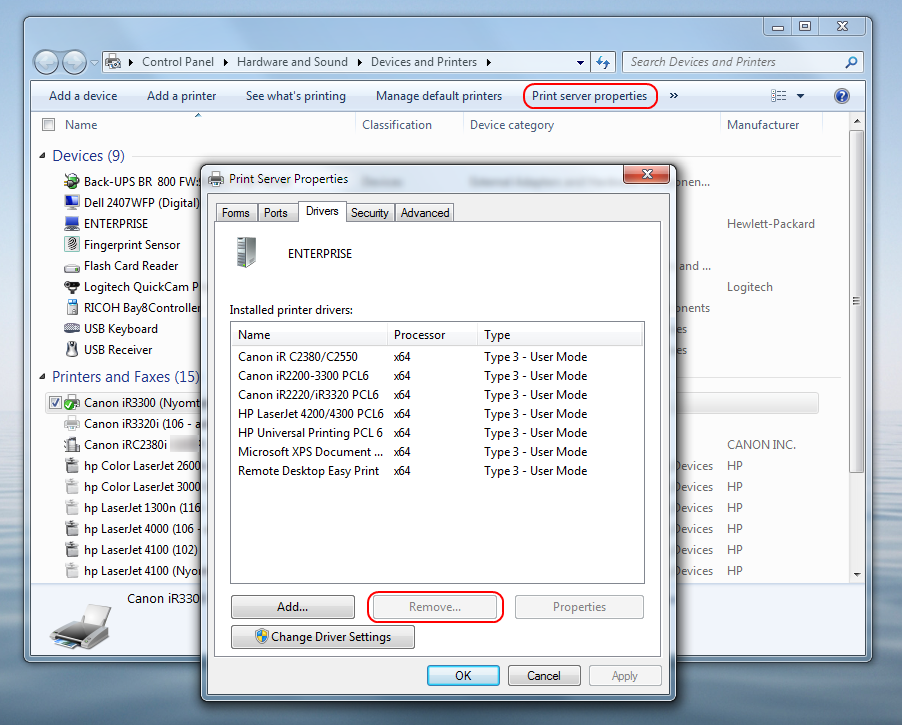Screen dimensions: 902x725
Task: Click the refresh icon beside address bar
Action: point(603,62)
